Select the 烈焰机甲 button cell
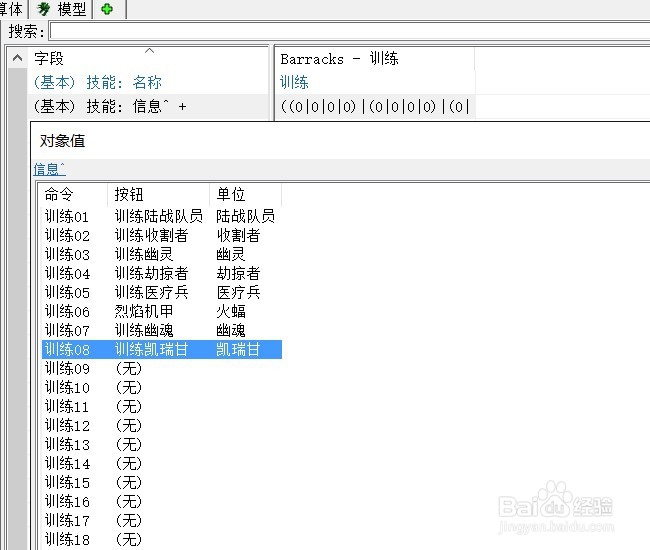650x550 pixels. 144,312
